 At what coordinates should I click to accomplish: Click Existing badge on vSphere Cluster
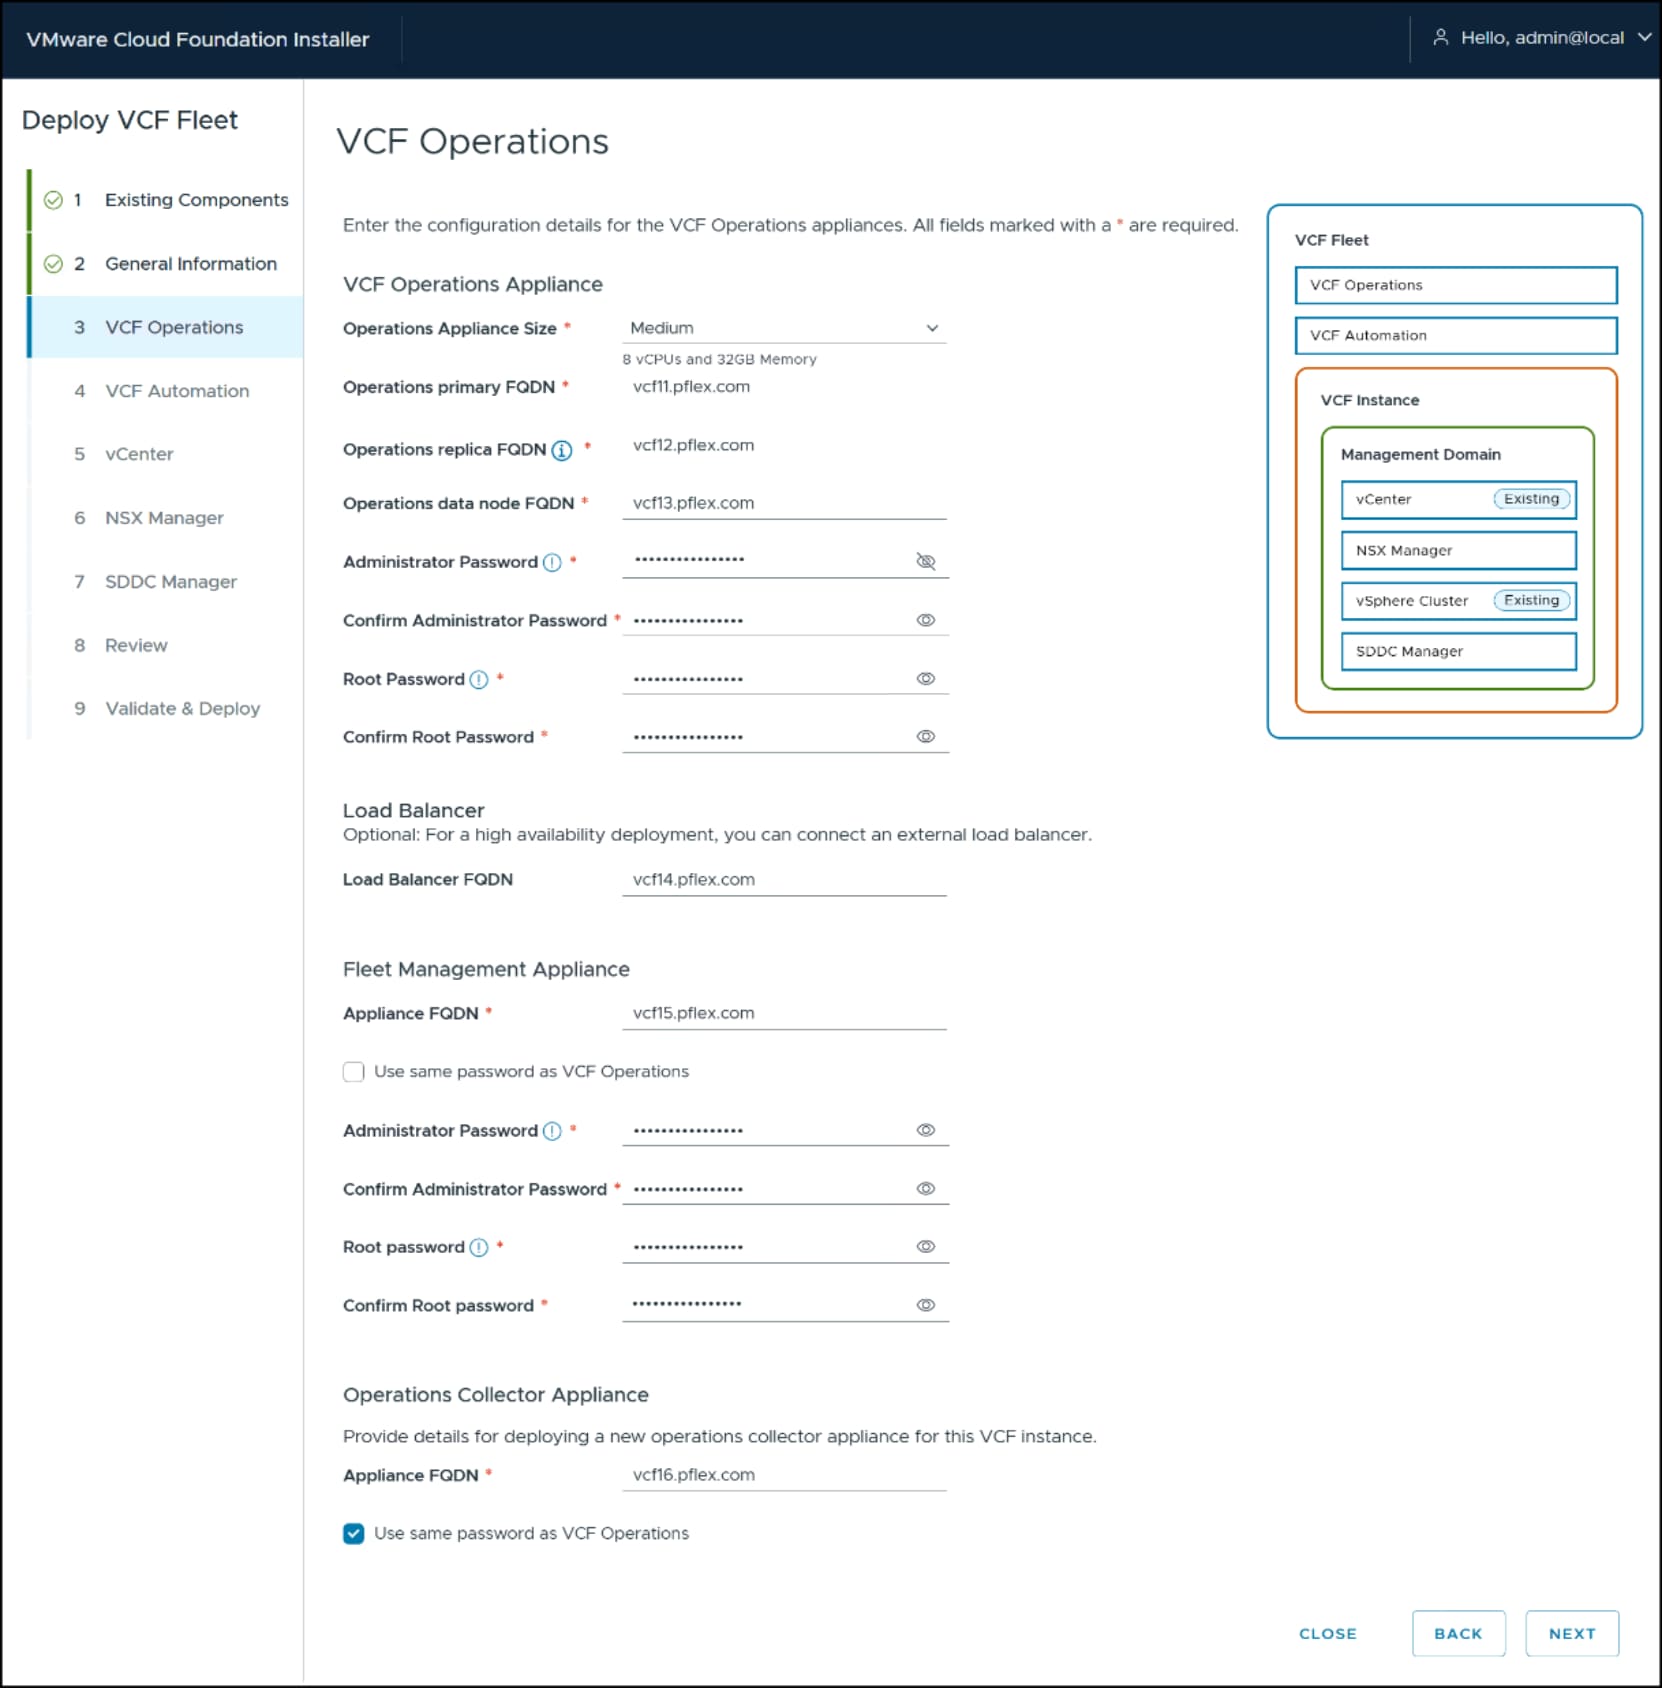1532,601
